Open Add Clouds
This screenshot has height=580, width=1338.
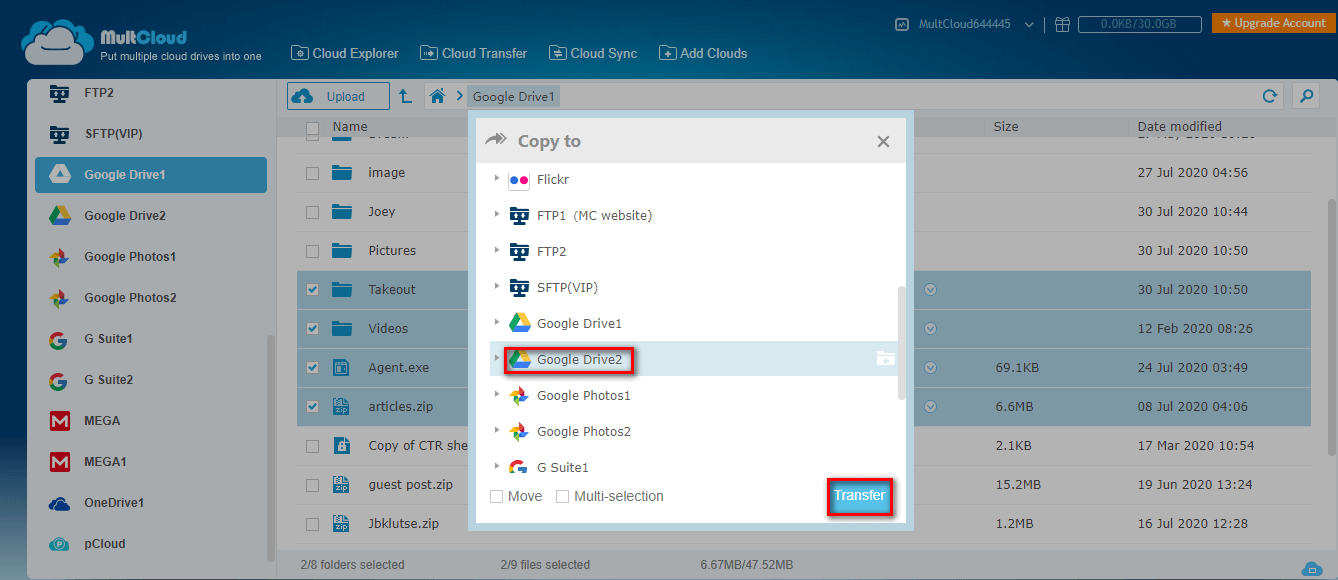tap(703, 53)
